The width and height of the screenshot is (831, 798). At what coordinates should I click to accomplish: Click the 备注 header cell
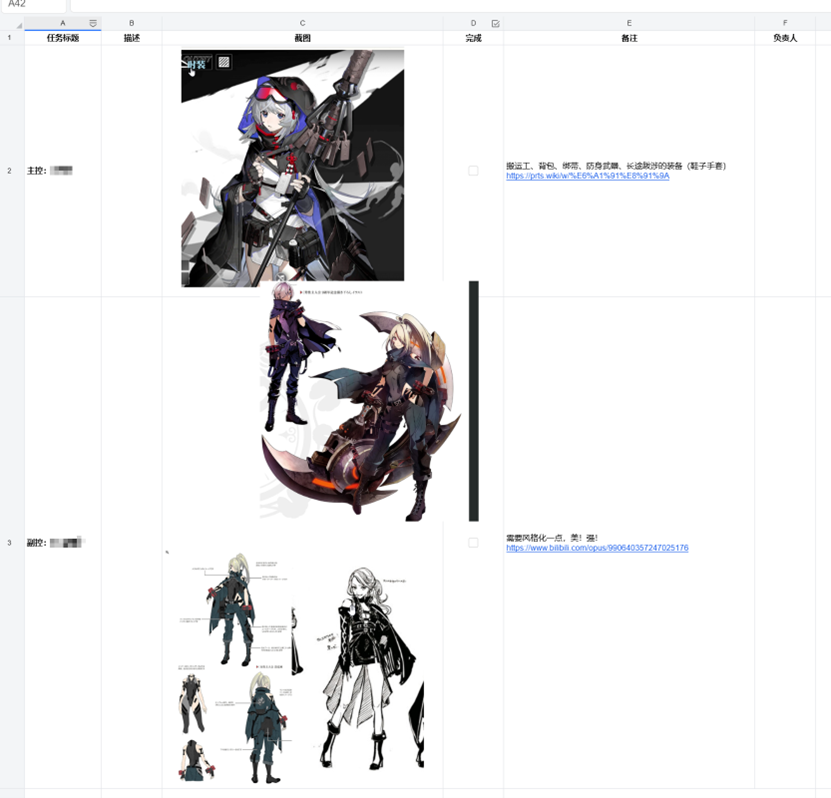tap(629, 38)
